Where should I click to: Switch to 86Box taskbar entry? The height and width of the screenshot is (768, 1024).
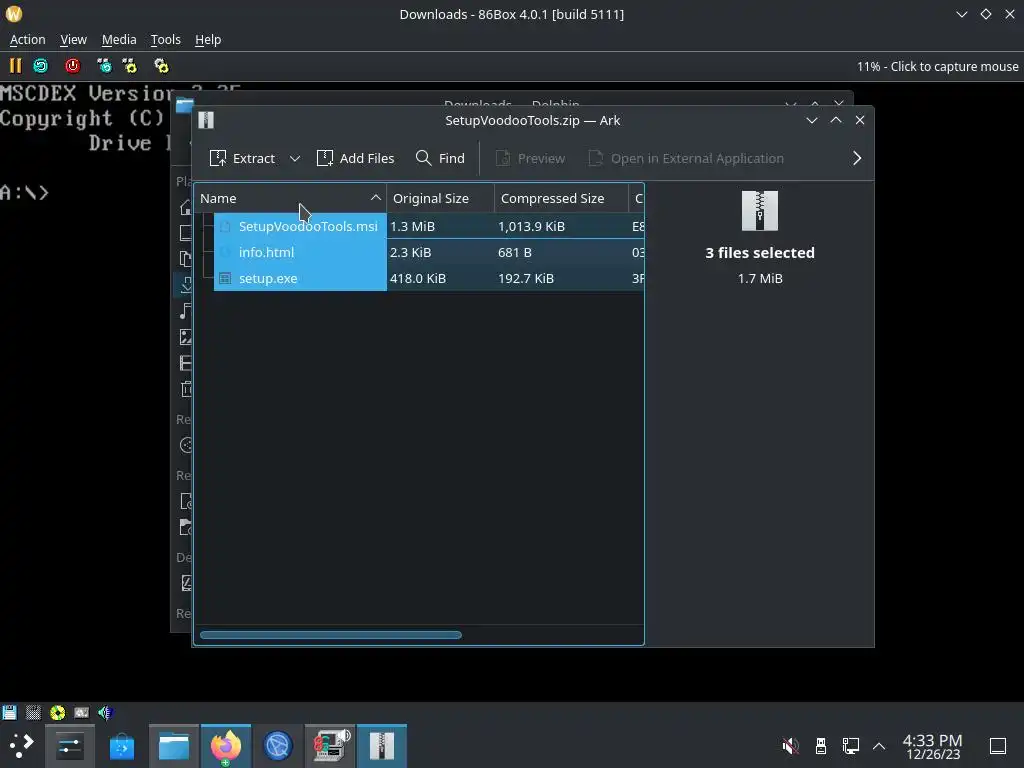click(x=330, y=746)
